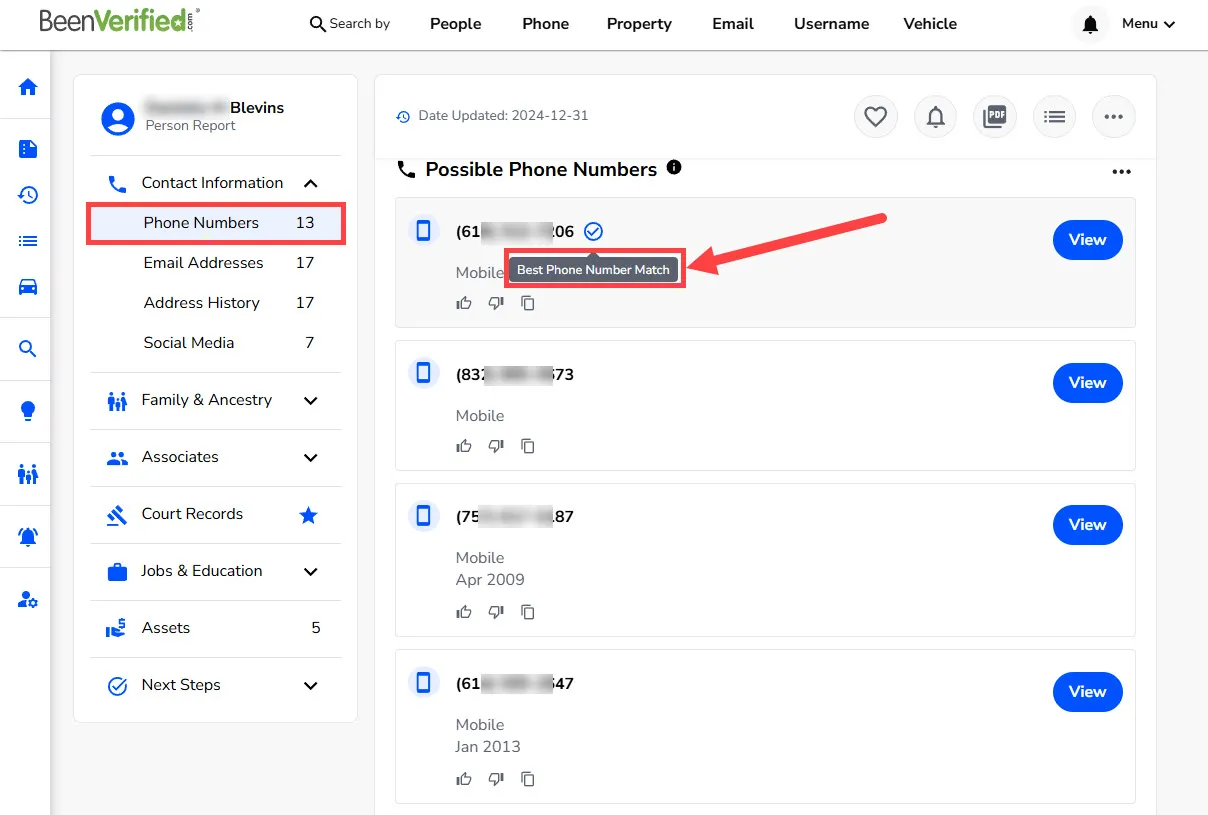Thumbs down the (83x) mobile number

(x=495, y=446)
